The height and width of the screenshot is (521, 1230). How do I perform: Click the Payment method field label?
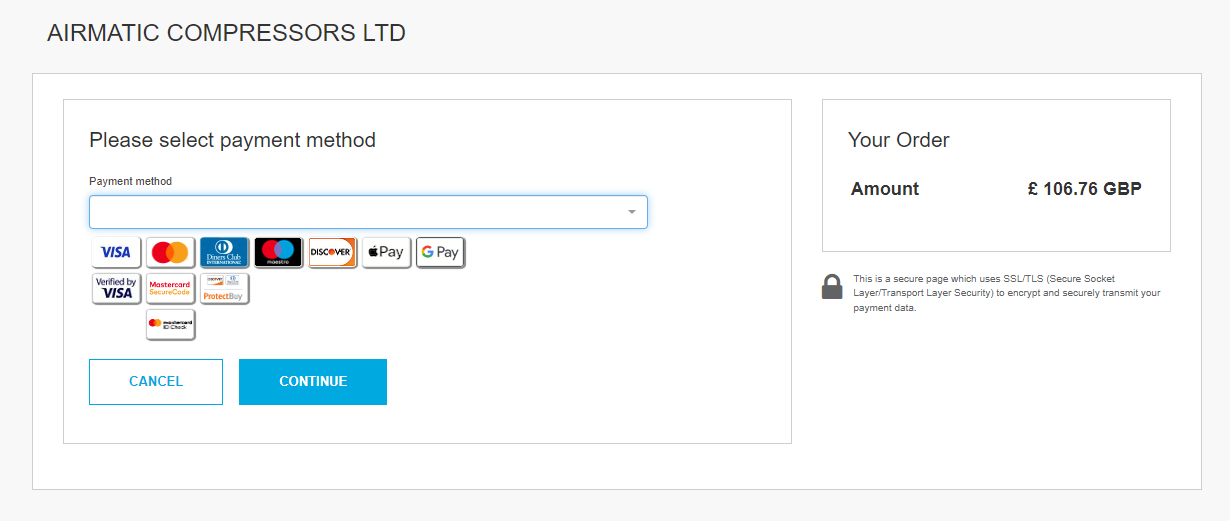(x=131, y=181)
